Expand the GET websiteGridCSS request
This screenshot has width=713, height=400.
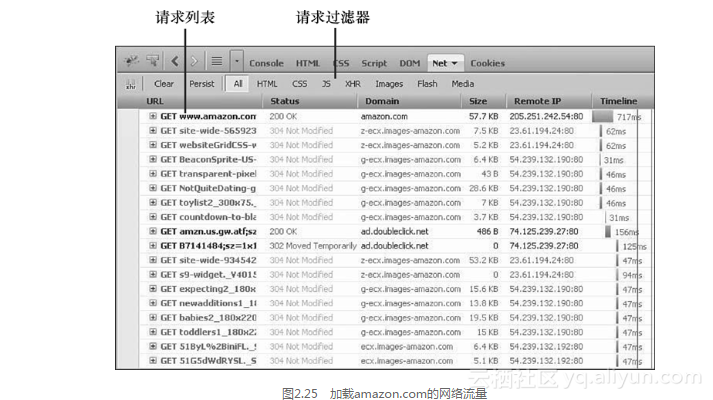[x=153, y=145]
